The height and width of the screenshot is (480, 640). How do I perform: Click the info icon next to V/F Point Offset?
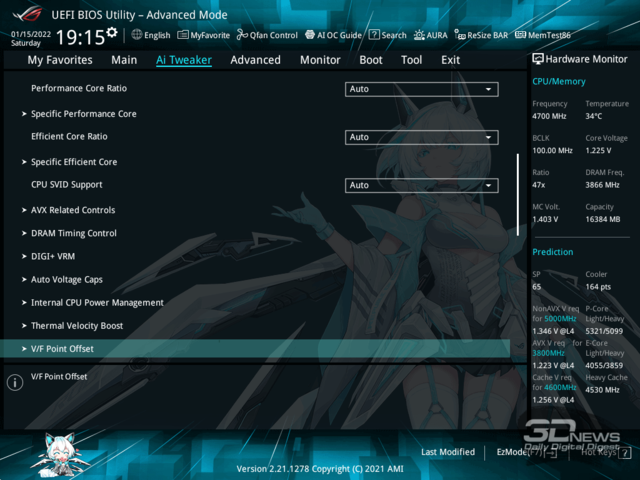[15, 382]
